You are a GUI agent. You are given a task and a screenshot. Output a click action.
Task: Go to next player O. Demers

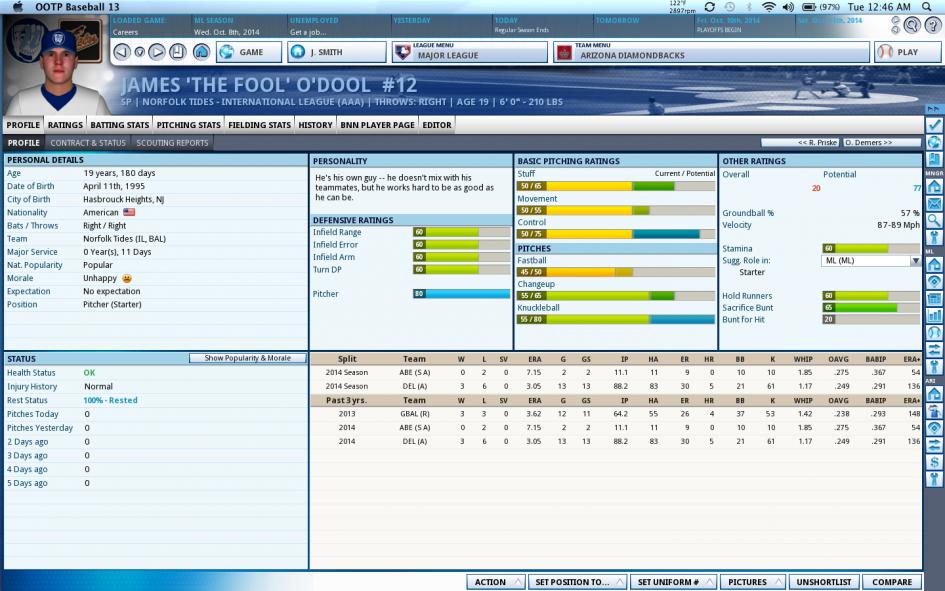click(882, 143)
